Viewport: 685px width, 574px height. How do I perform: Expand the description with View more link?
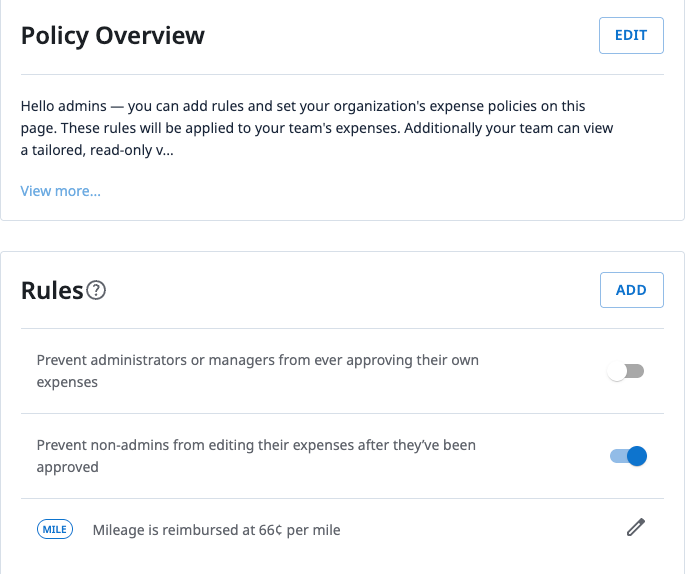[61, 190]
